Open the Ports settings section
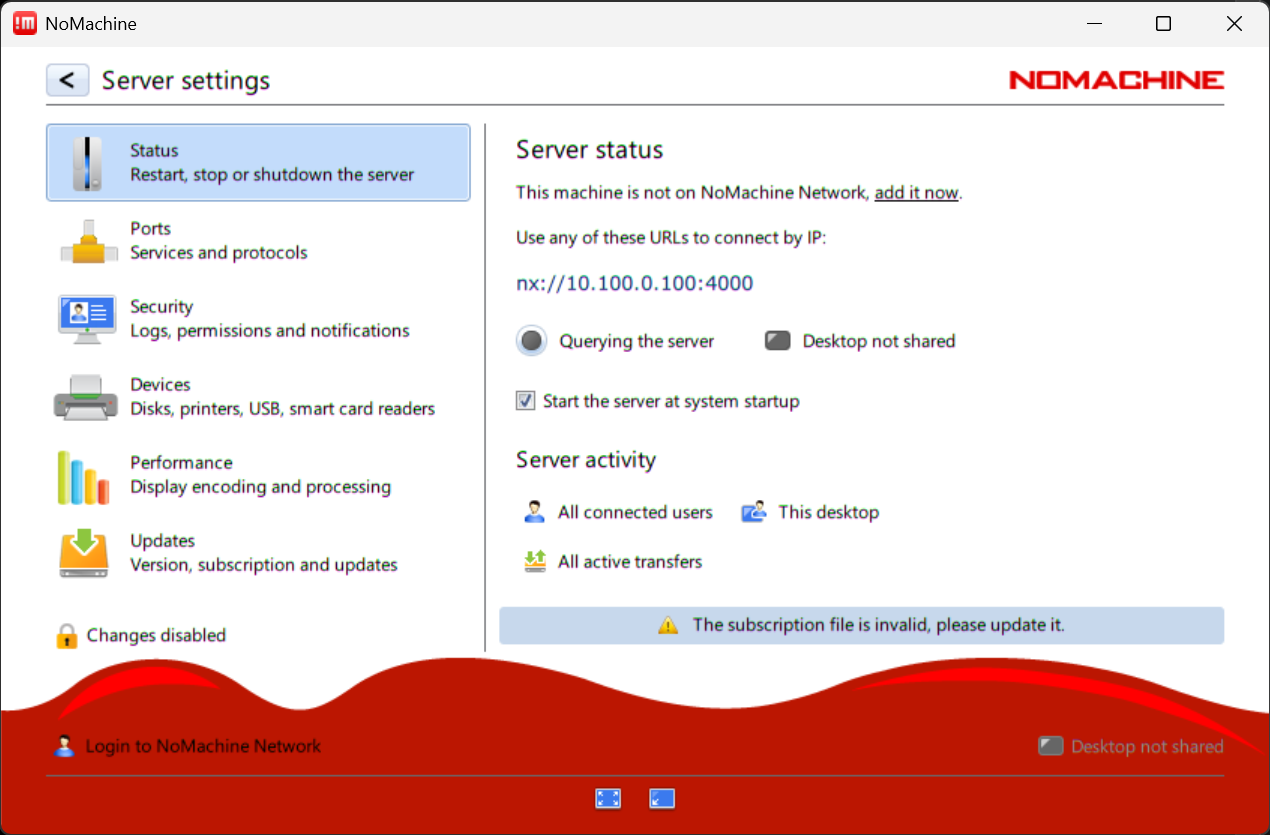This screenshot has height=835, width=1270. coord(218,241)
